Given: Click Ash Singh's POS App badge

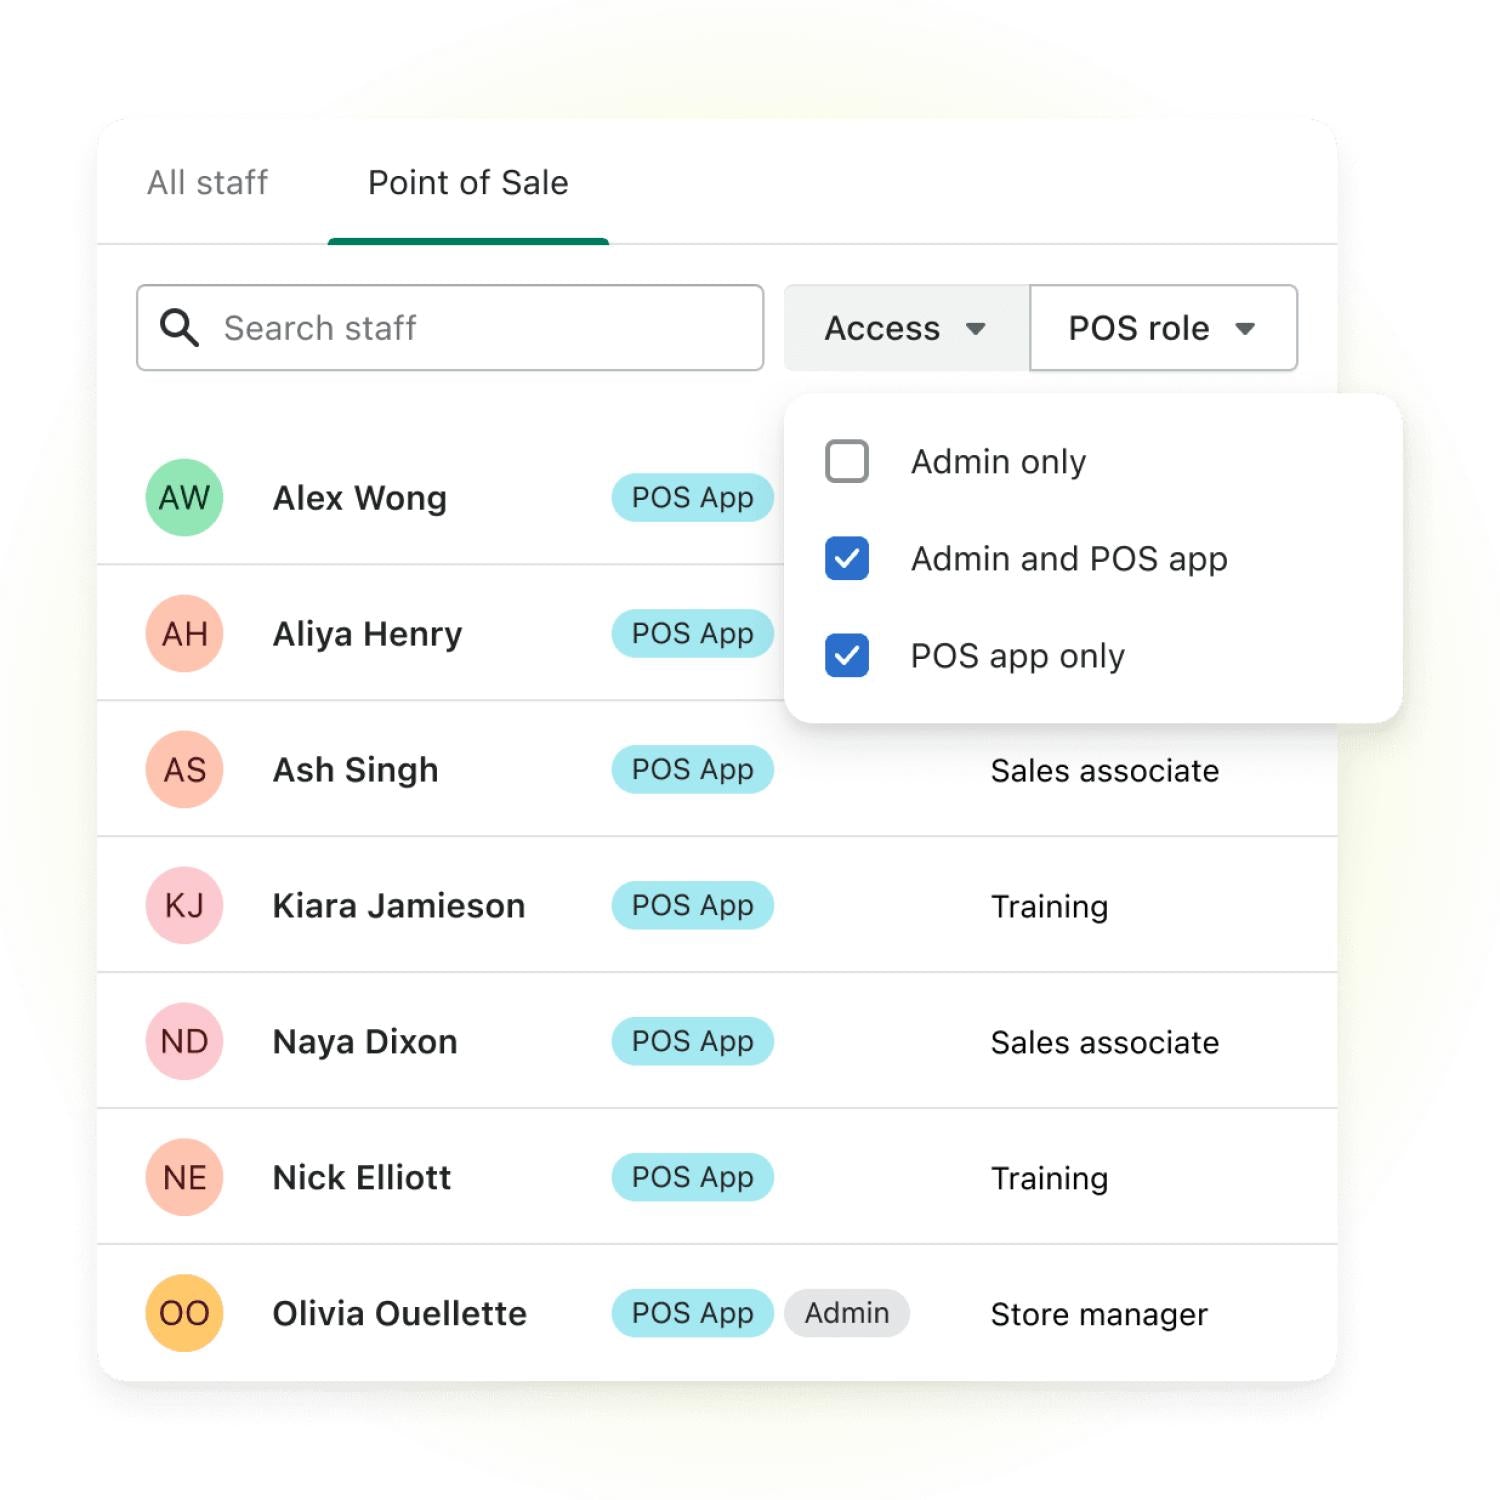Looking at the screenshot, I should point(692,769).
